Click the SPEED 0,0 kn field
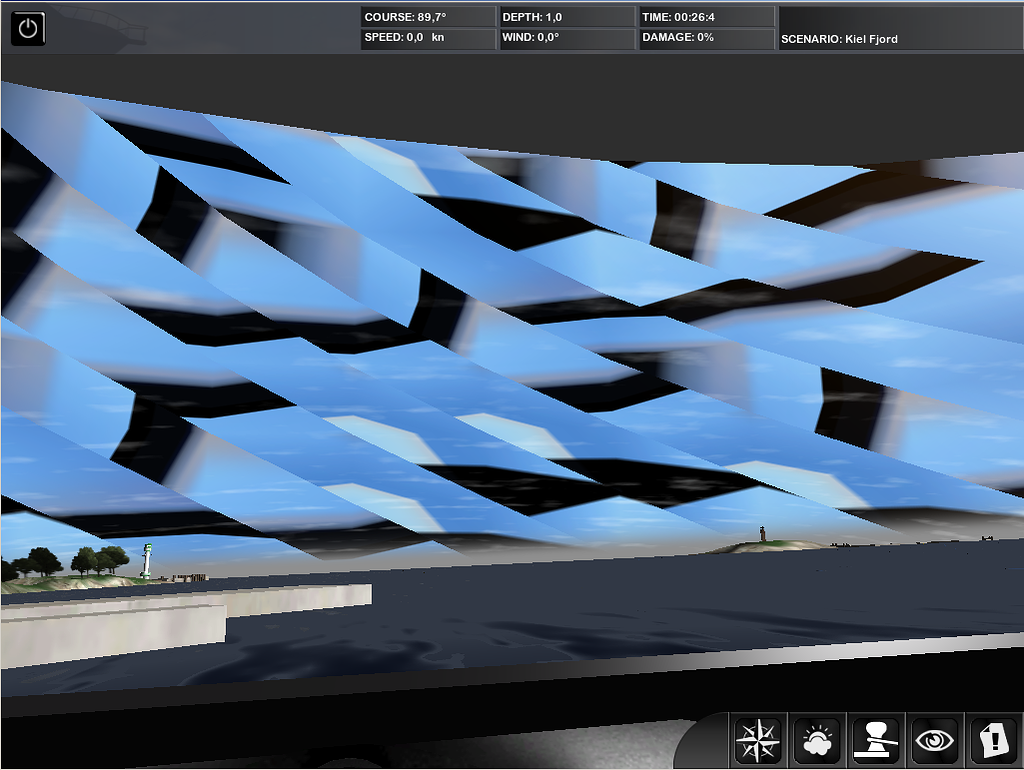Viewport: 1024px width, 770px height. 428,38
